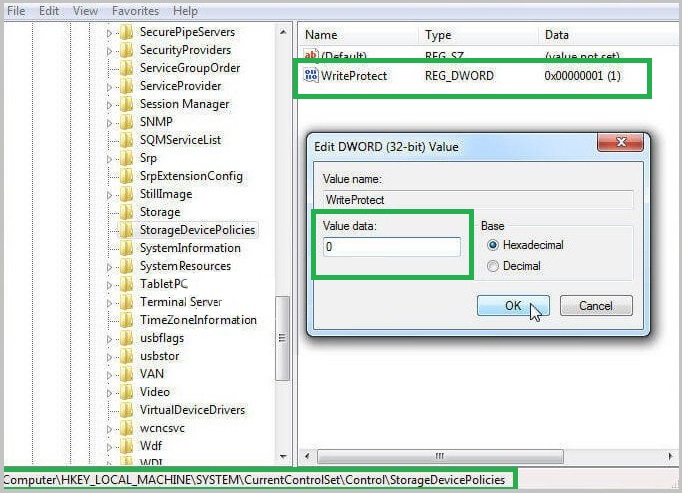Screen dimensions: 682x493
Task: Confirm the DWORD edit with OK
Action: tap(513, 306)
